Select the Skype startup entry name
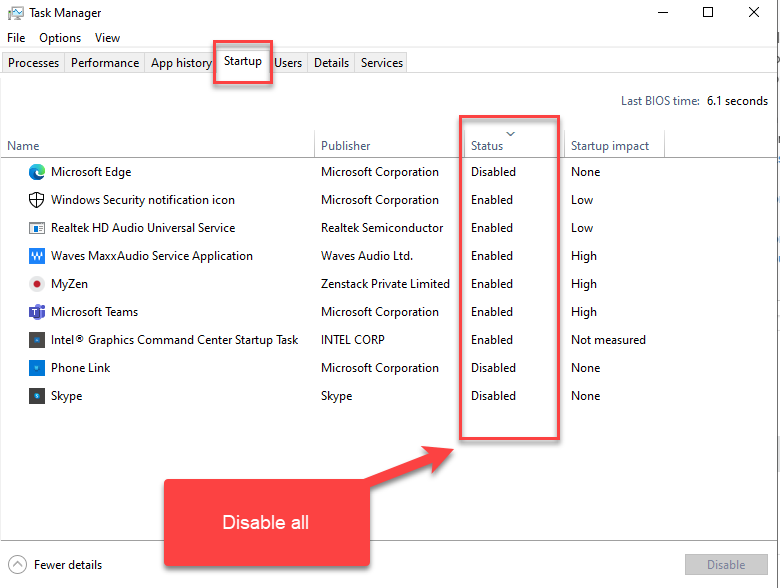 [67, 396]
